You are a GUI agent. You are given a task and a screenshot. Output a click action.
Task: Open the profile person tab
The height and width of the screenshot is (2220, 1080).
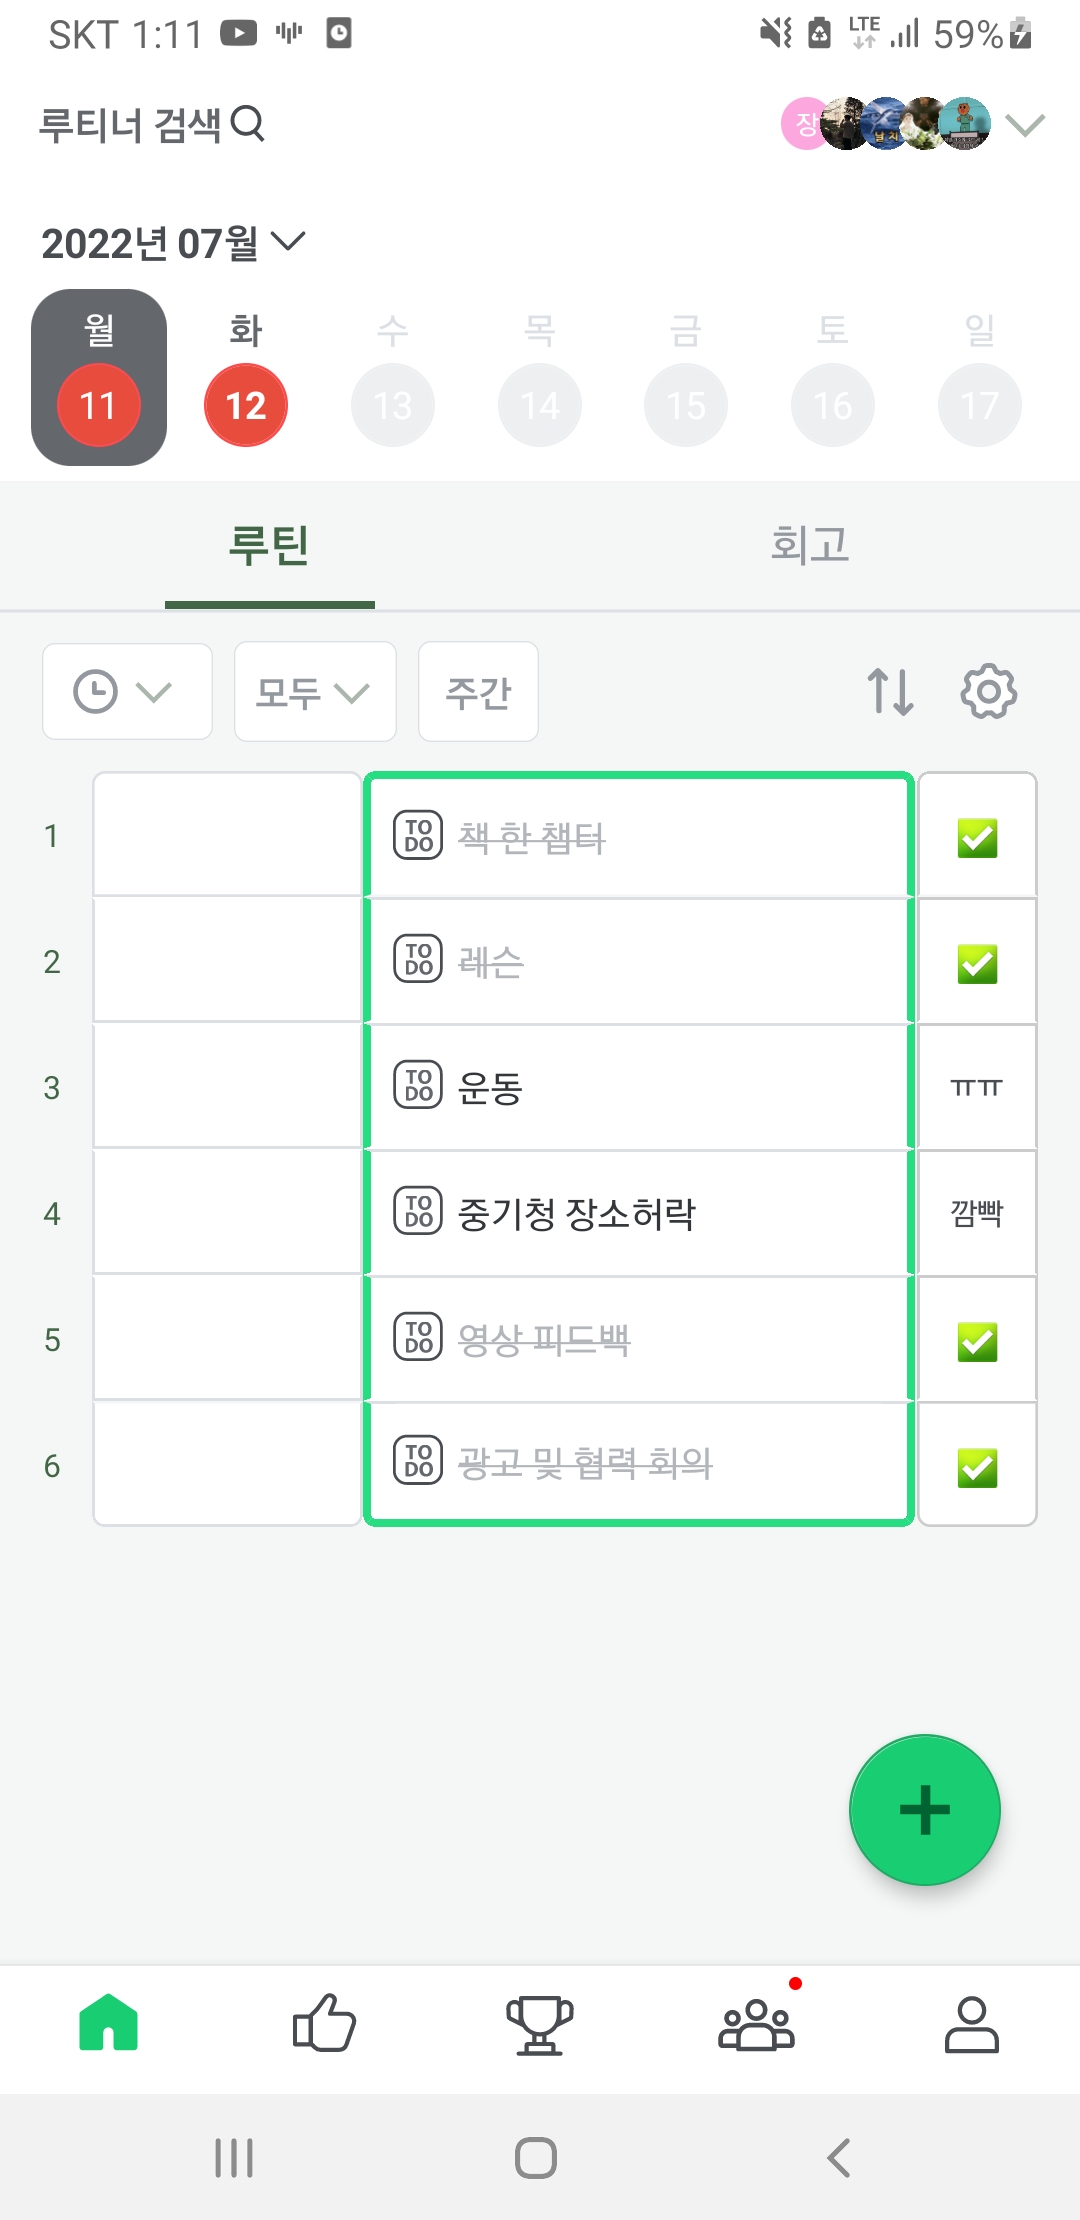click(971, 2023)
